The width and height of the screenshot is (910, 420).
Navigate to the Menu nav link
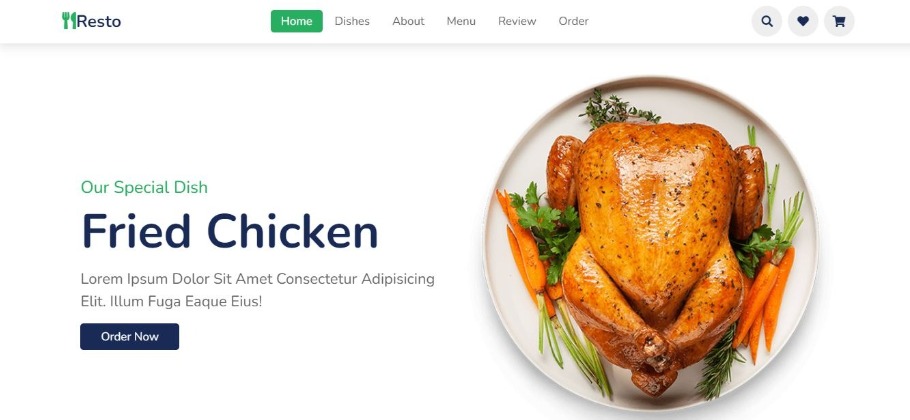point(461,21)
